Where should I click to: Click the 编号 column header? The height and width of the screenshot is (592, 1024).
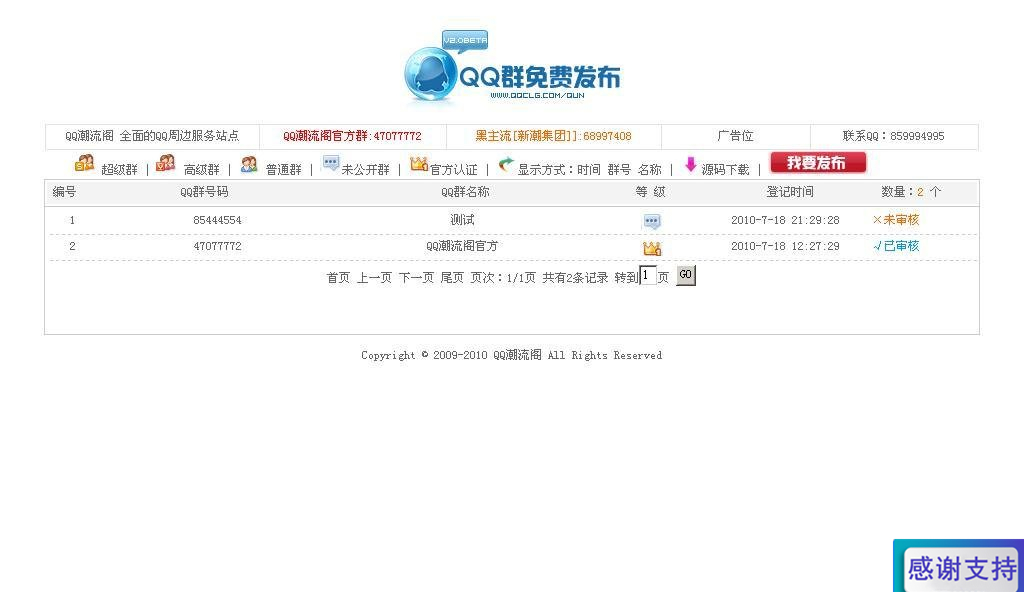pos(64,192)
